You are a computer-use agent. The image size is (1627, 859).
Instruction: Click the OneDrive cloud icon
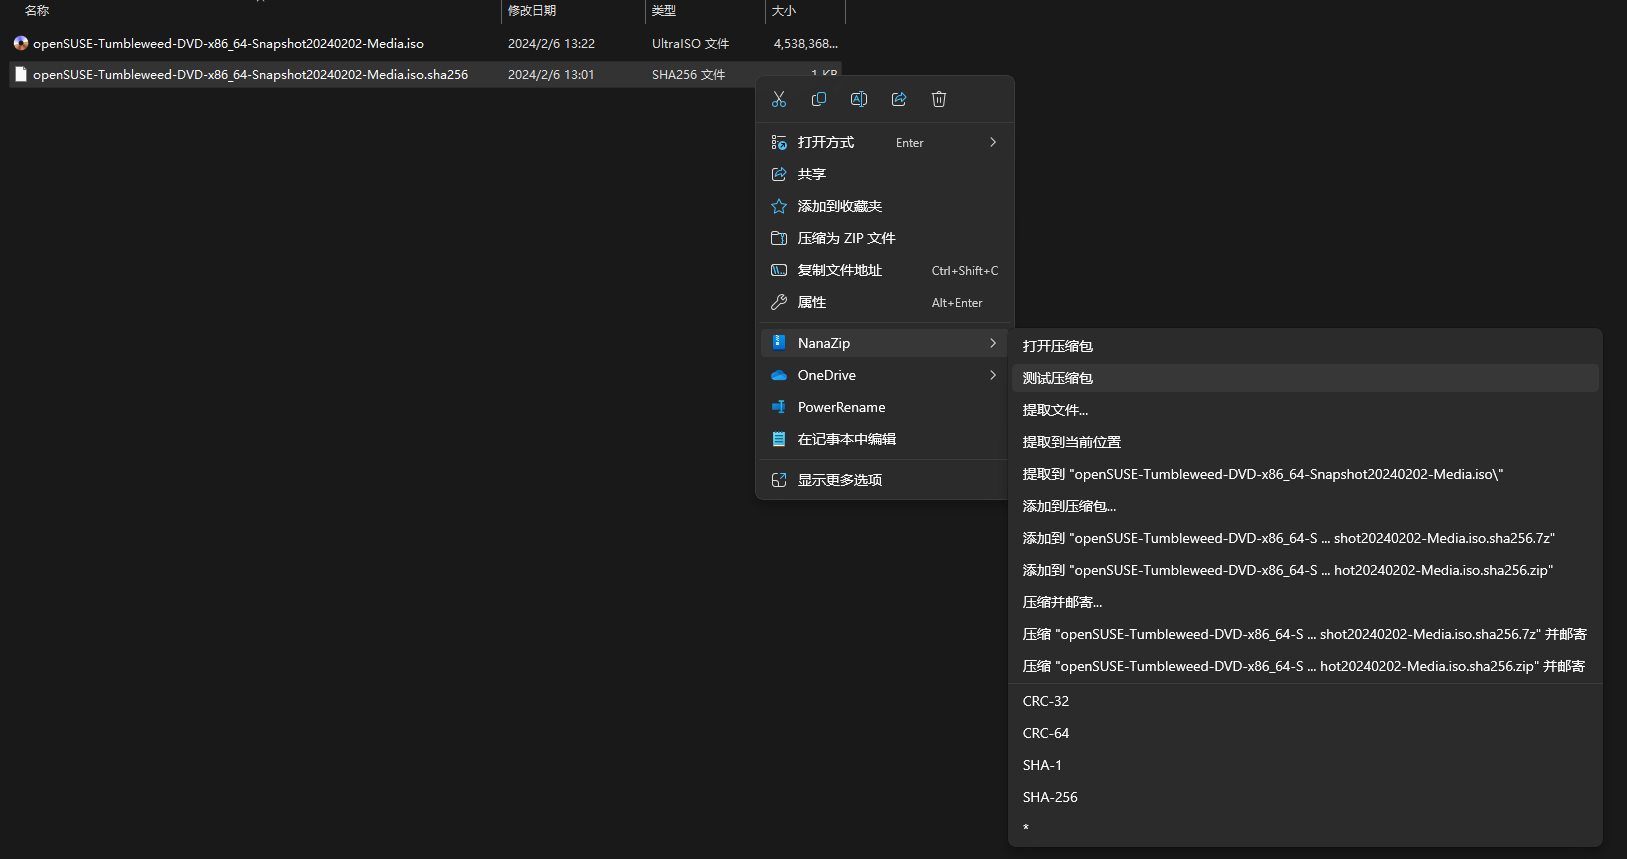click(x=779, y=375)
